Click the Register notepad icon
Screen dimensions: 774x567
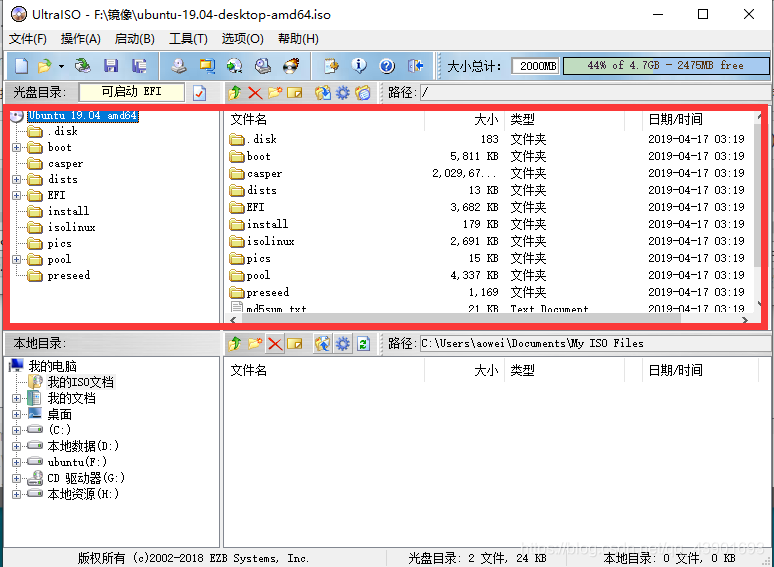331,66
